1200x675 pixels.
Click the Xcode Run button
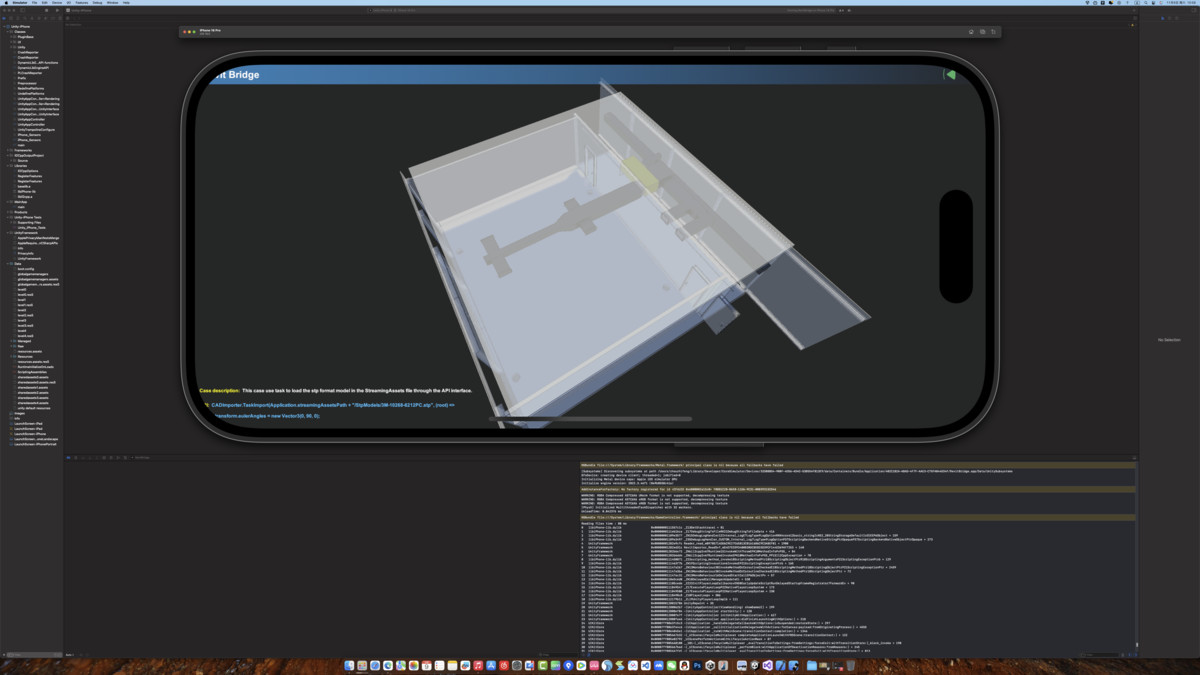click(x=57, y=10)
